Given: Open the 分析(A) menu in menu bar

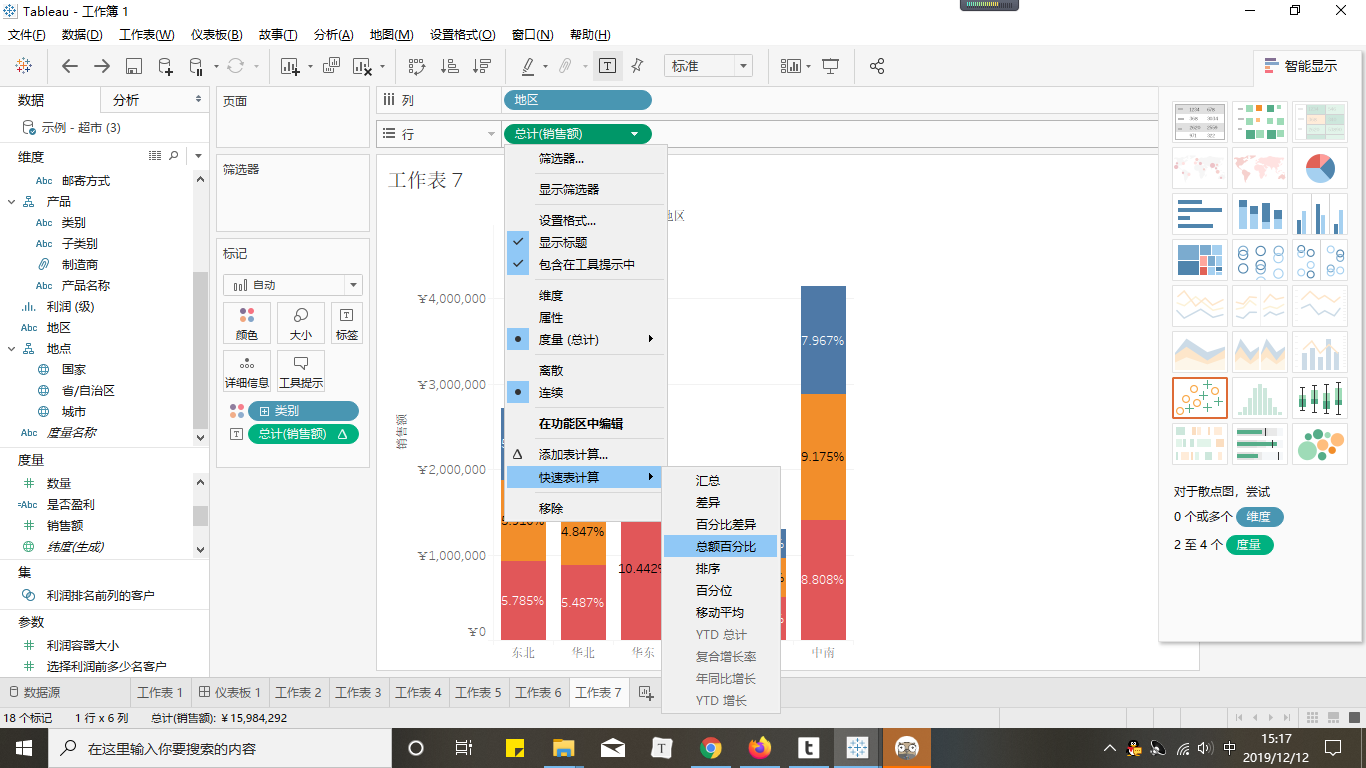Looking at the screenshot, I should 334,34.
